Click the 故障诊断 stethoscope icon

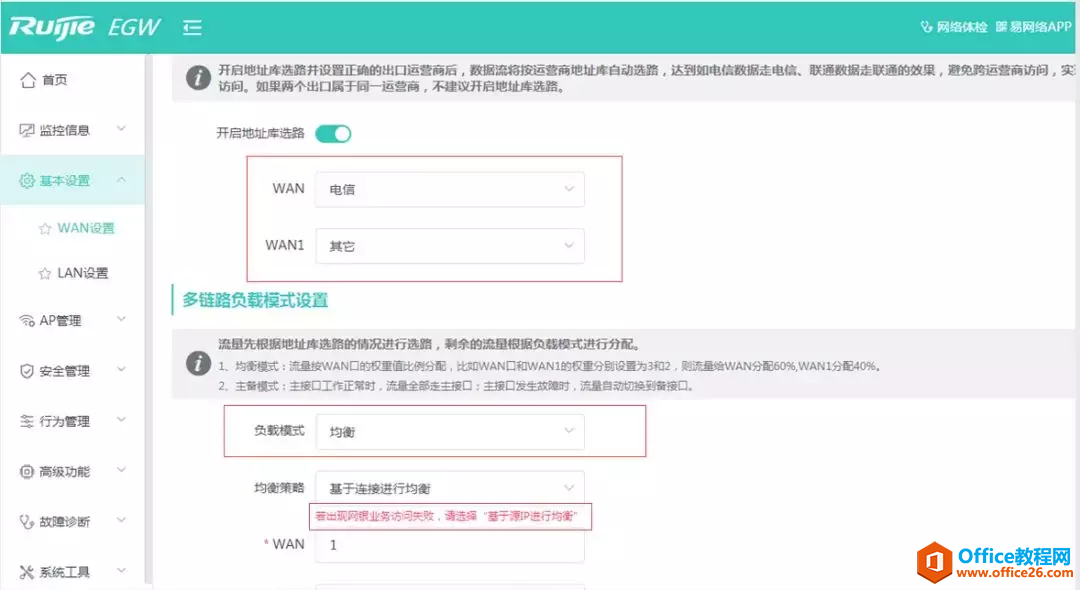27,522
